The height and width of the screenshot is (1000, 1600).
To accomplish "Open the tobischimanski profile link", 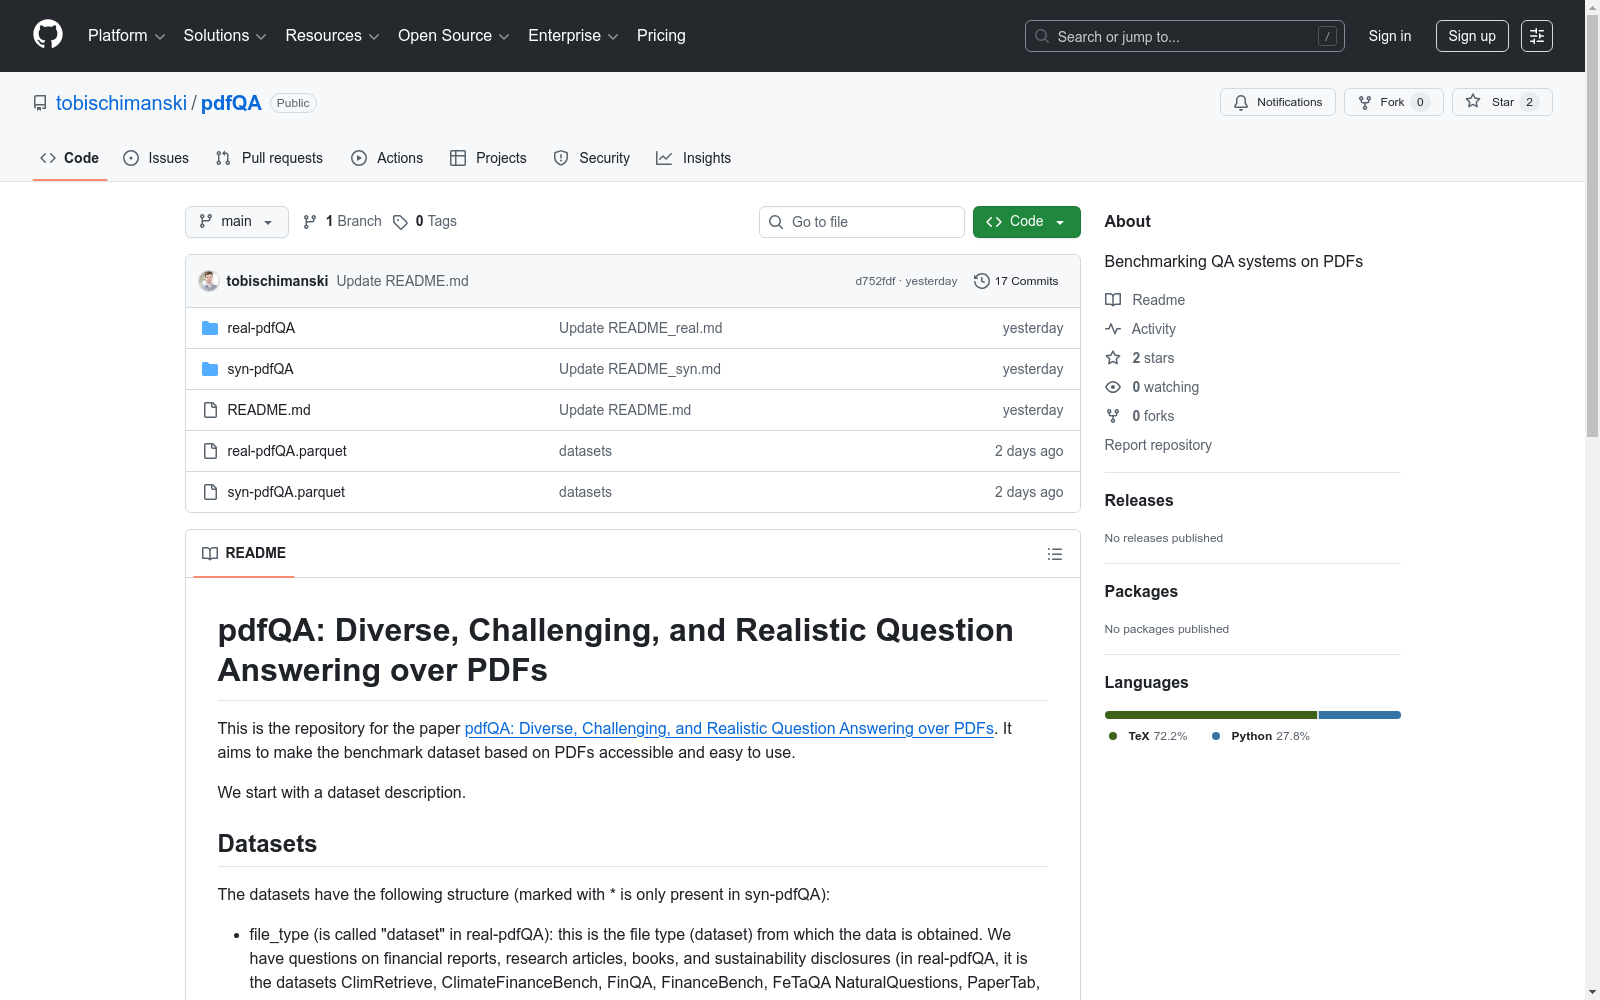I will point(121,103).
